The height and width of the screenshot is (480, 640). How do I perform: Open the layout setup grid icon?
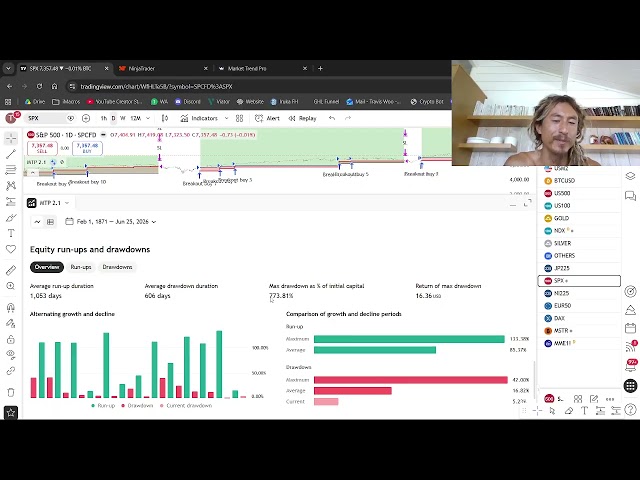(240, 118)
